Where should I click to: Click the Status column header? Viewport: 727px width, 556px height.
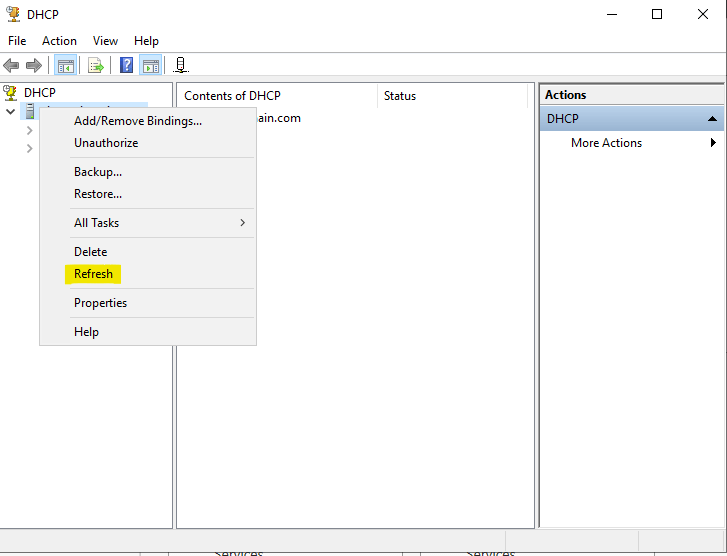pos(400,96)
